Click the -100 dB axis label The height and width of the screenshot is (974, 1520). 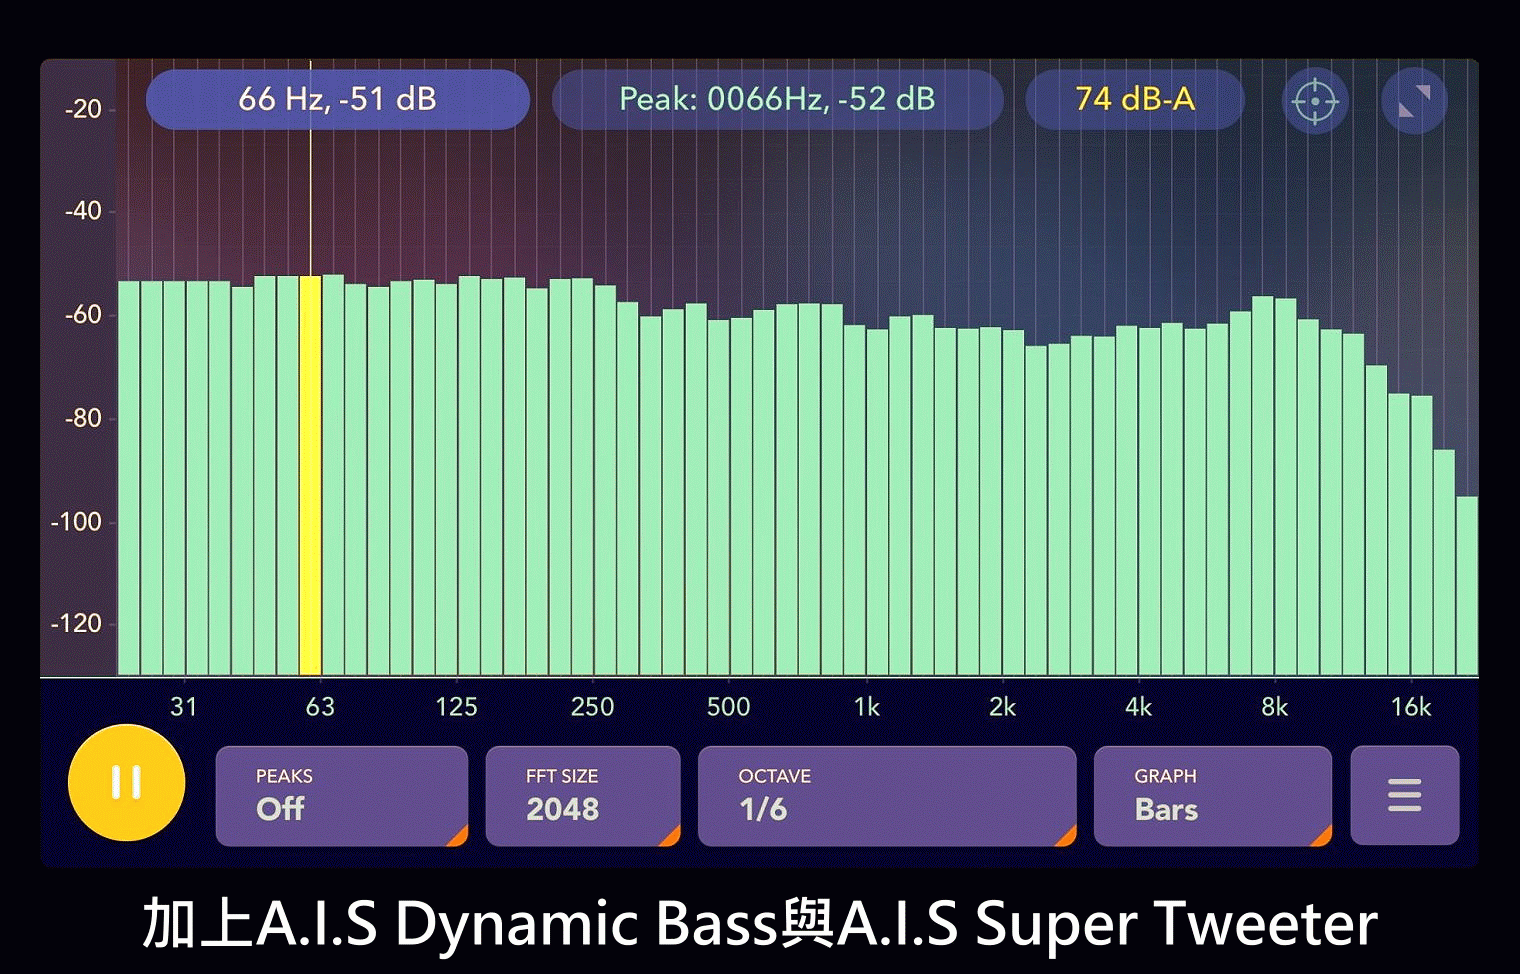[x=77, y=522]
